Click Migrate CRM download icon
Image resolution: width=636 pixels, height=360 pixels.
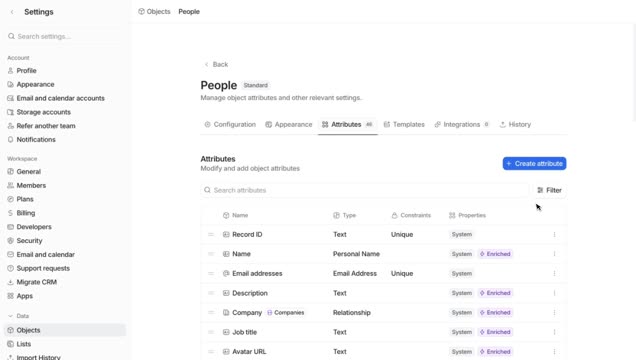click(x=11, y=282)
